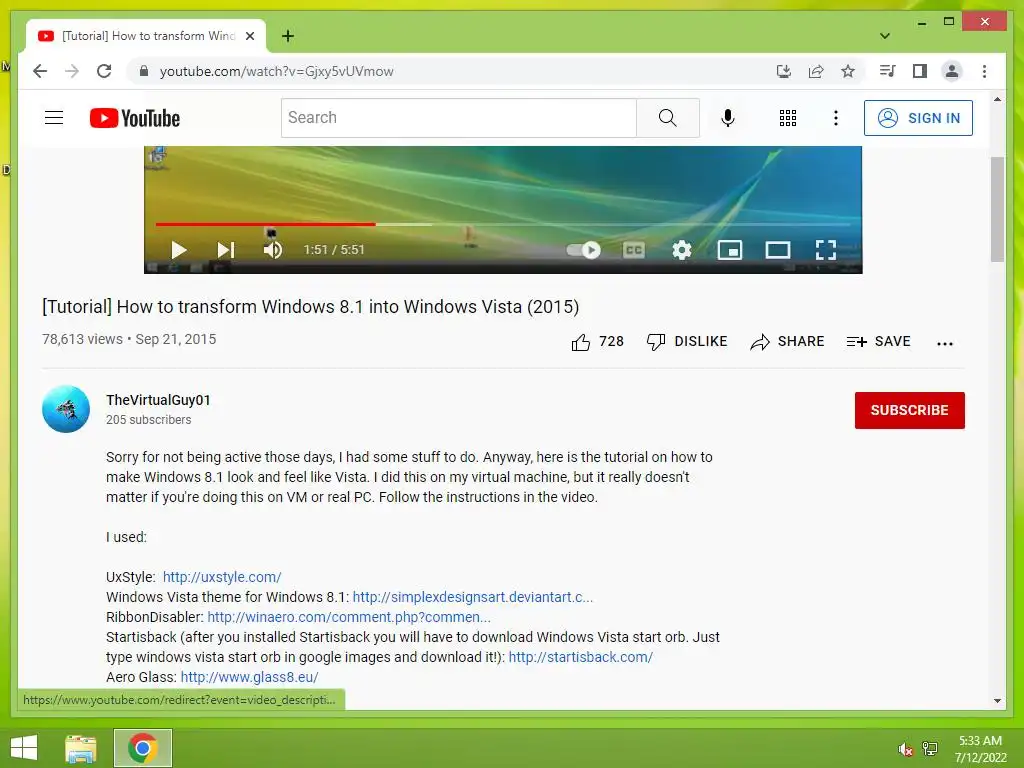1024x768 pixels.
Task: Open the Windows Start button
Action: [x=24, y=748]
